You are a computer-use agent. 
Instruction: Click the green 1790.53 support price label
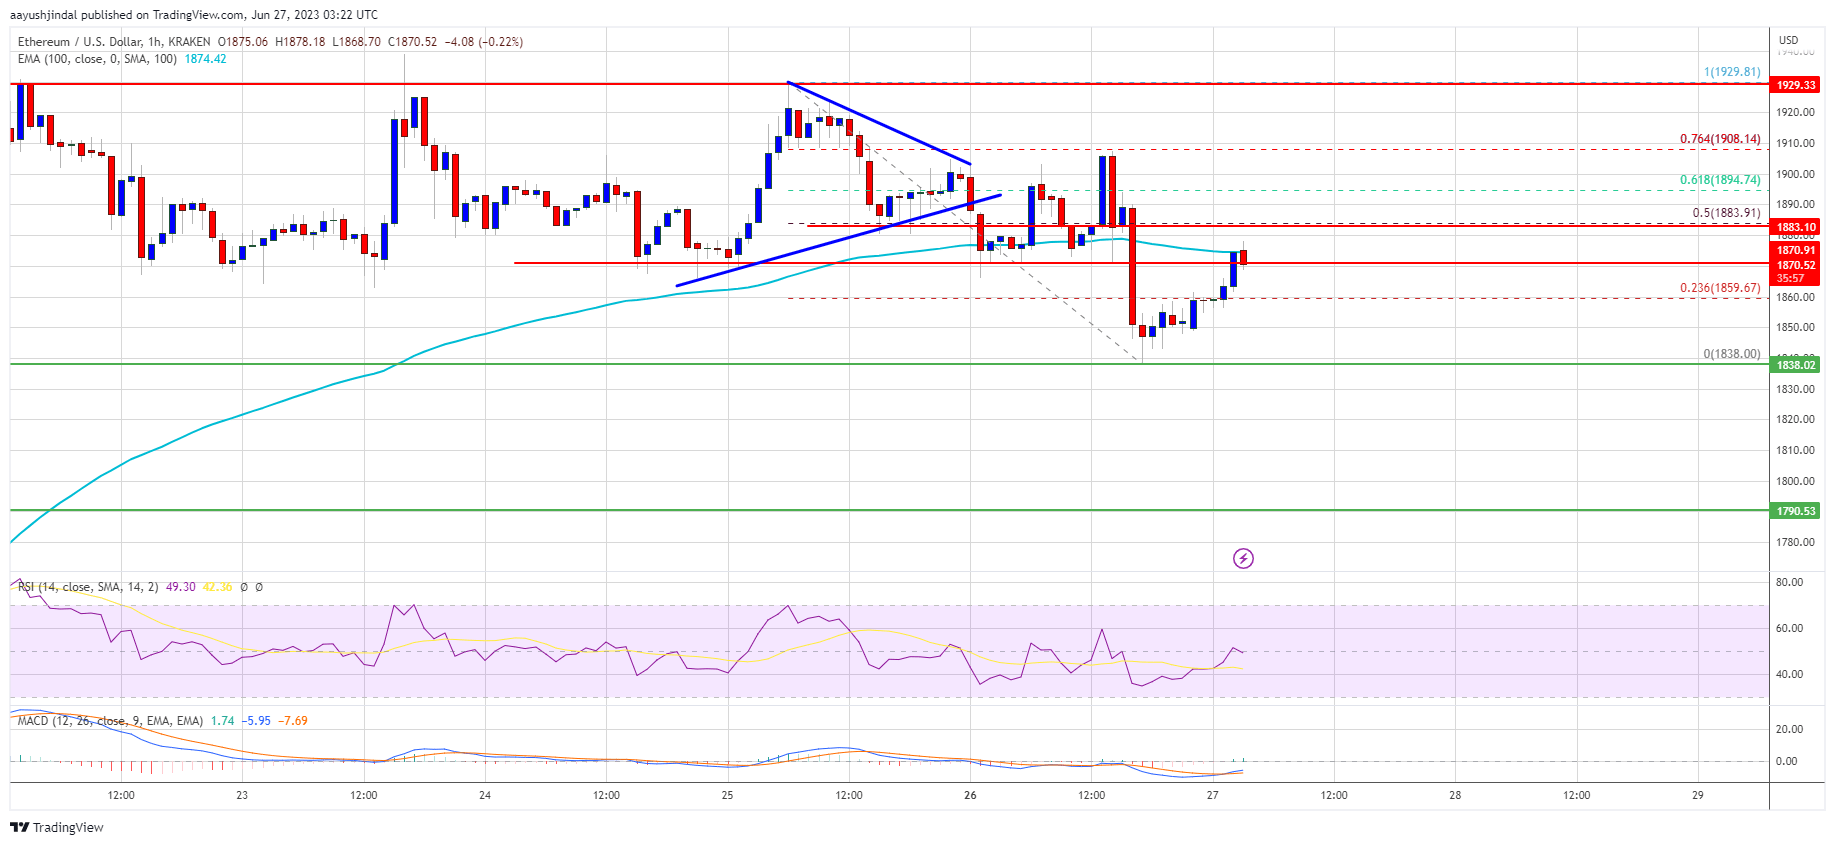tap(1795, 511)
